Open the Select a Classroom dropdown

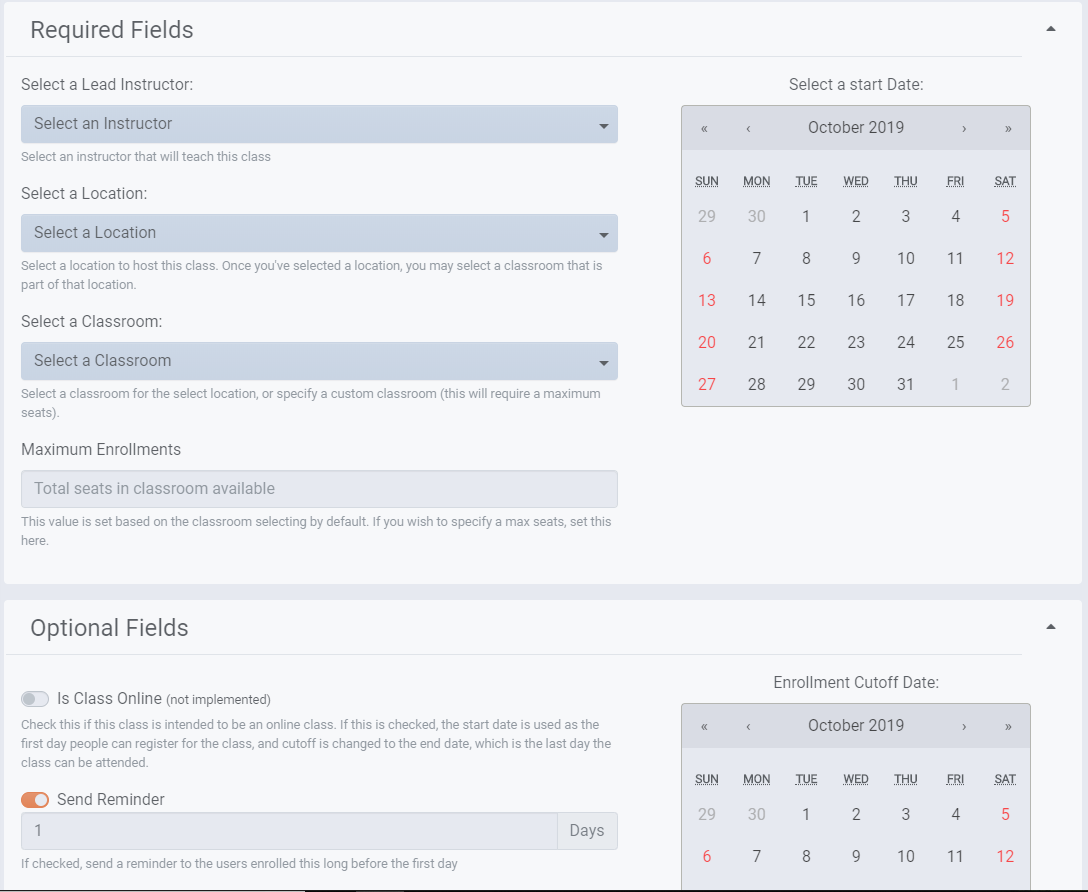coord(319,361)
